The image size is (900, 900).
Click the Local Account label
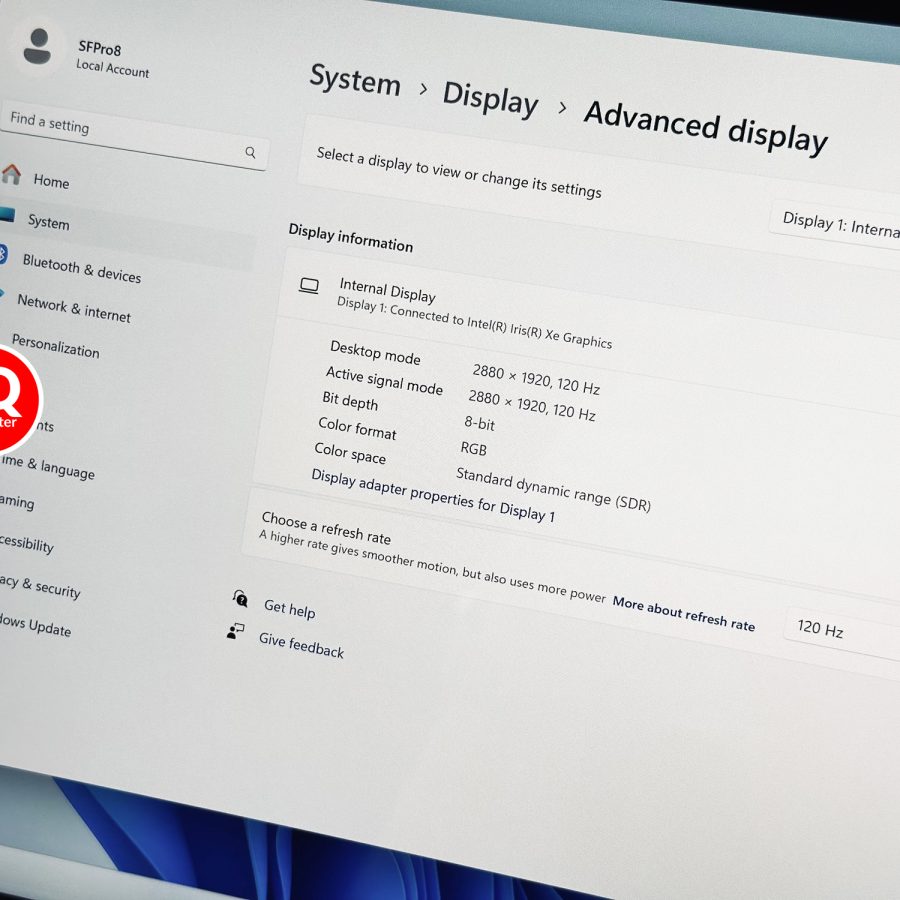[x=112, y=68]
